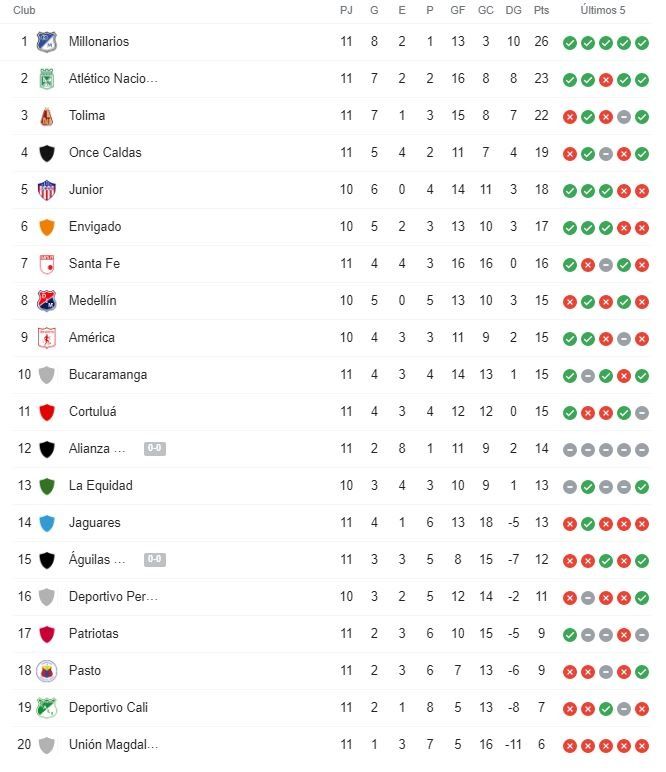This screenshot has width=666, height=772.
Task: Open the Once Caldas team link
Action: pyautogui.click(x=105, y=153)
